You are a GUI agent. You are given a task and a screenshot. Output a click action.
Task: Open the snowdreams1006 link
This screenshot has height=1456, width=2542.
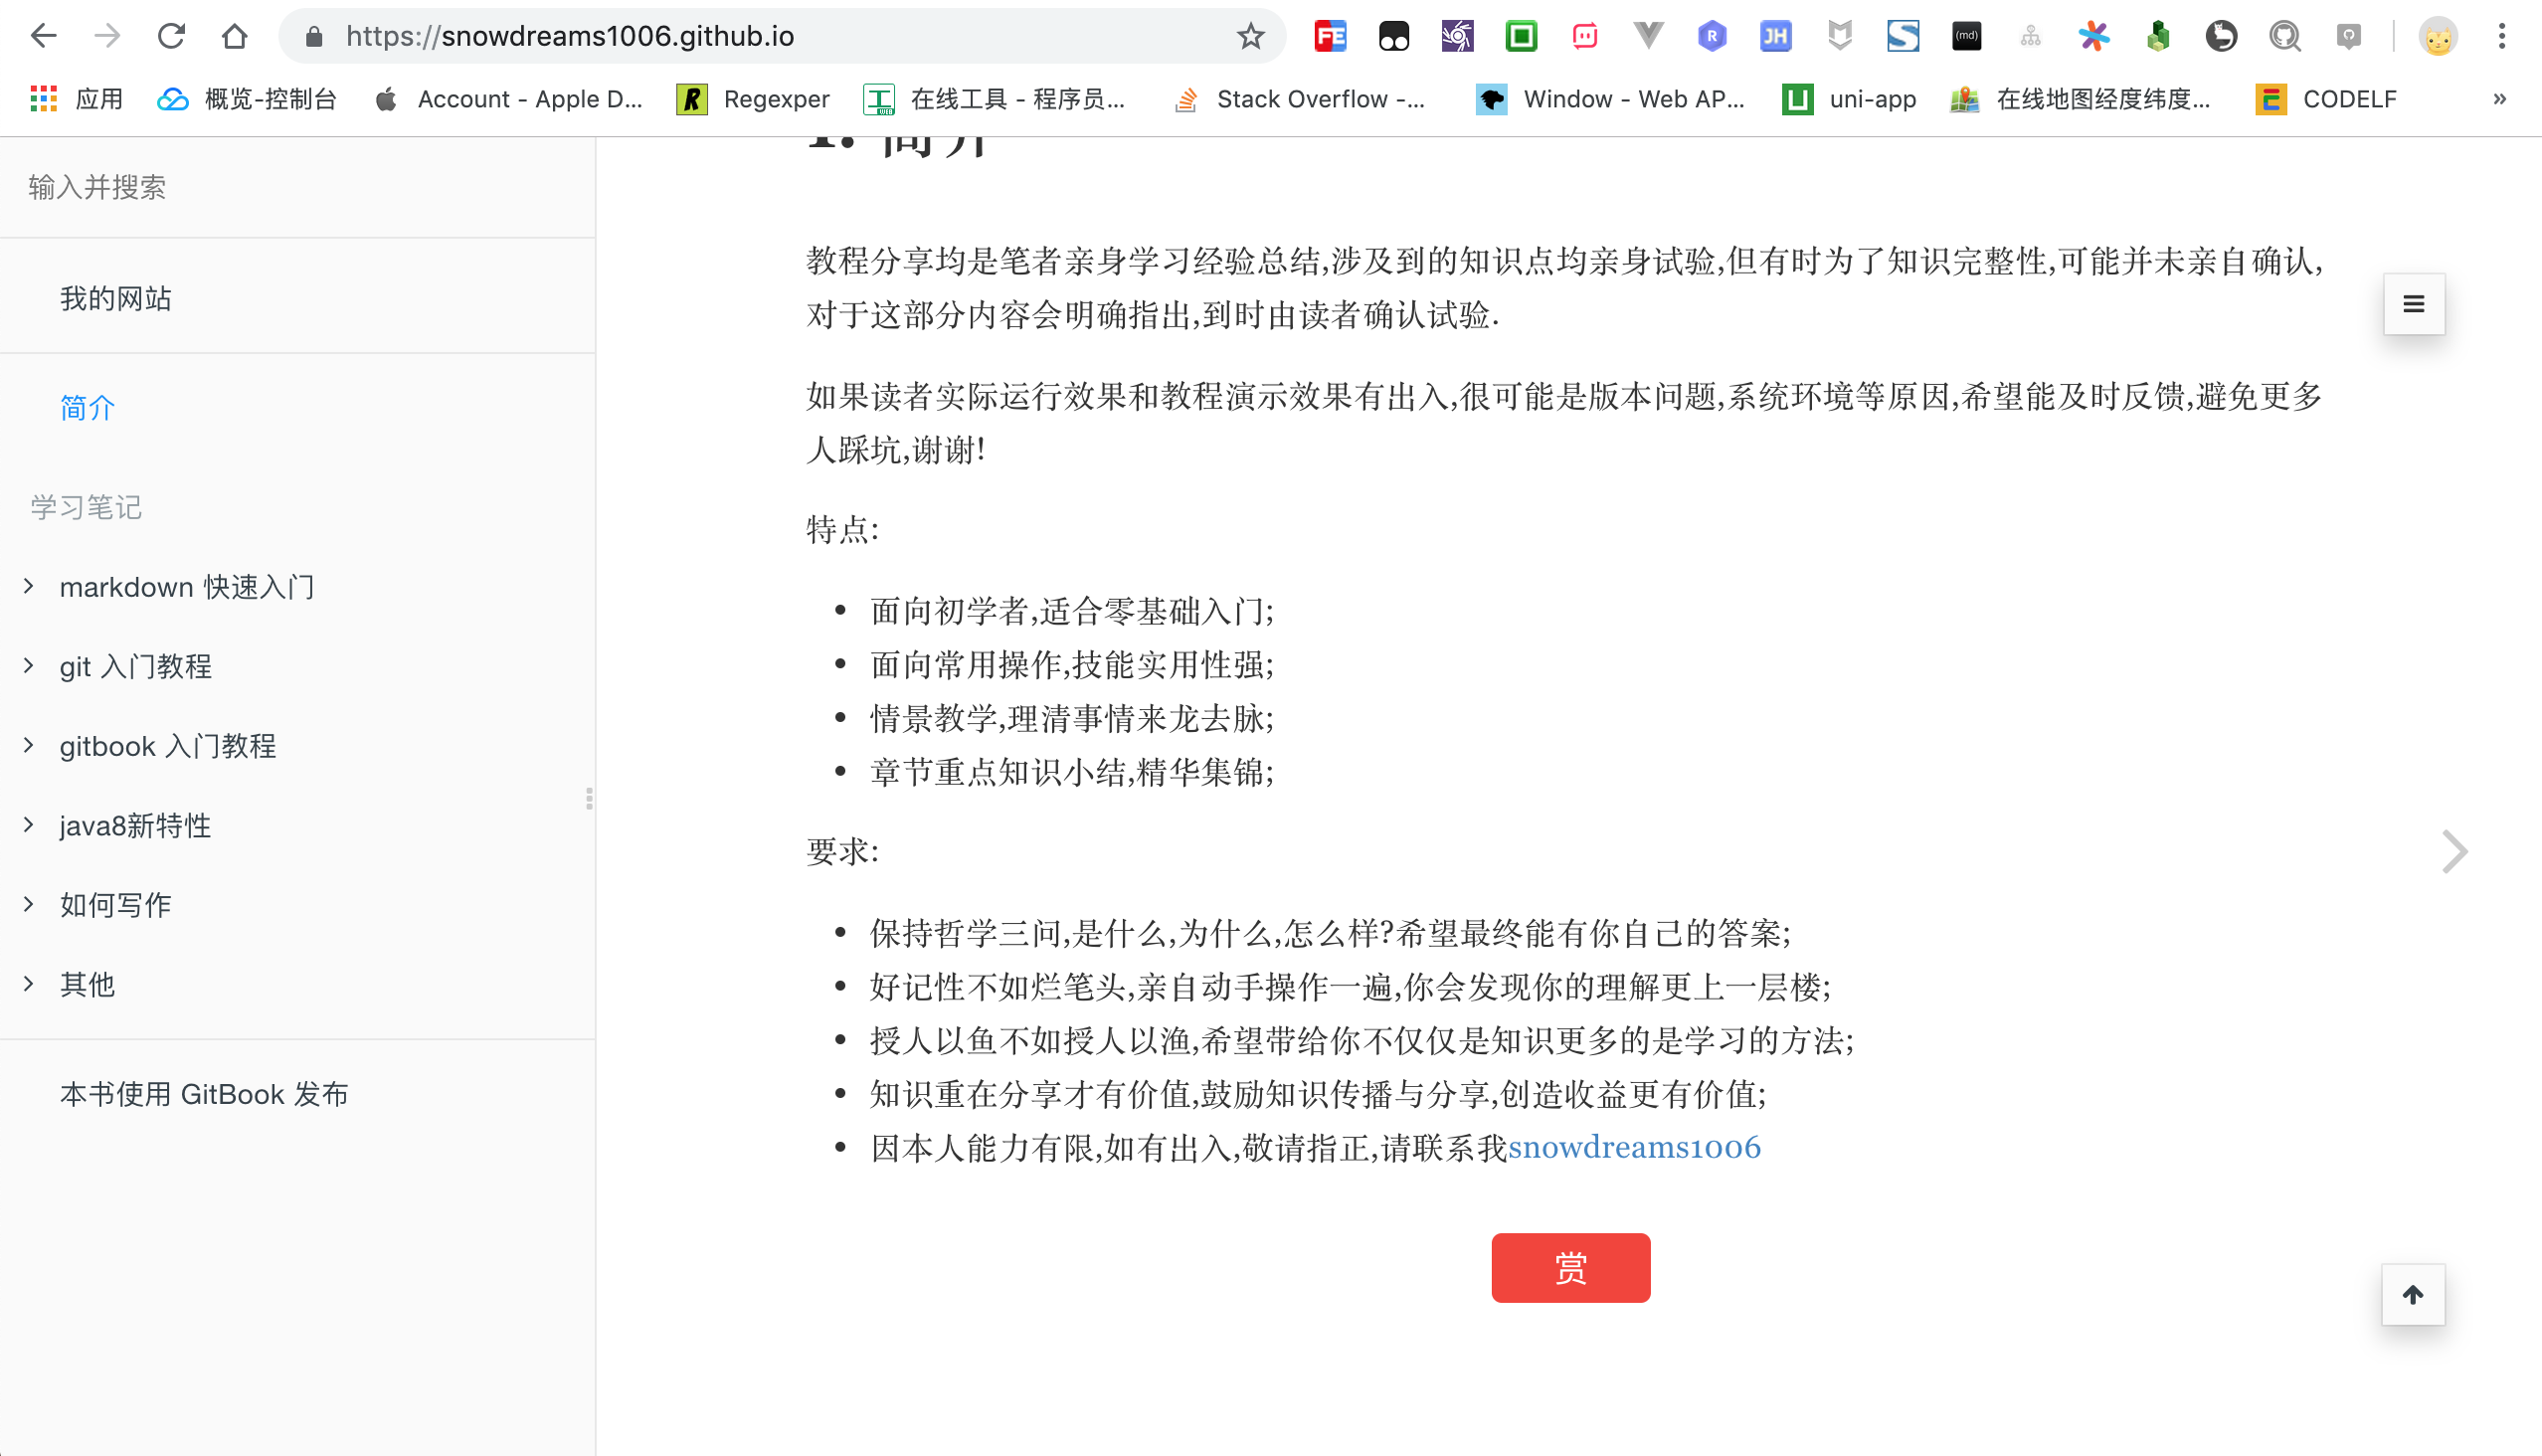[1635, 1147]
